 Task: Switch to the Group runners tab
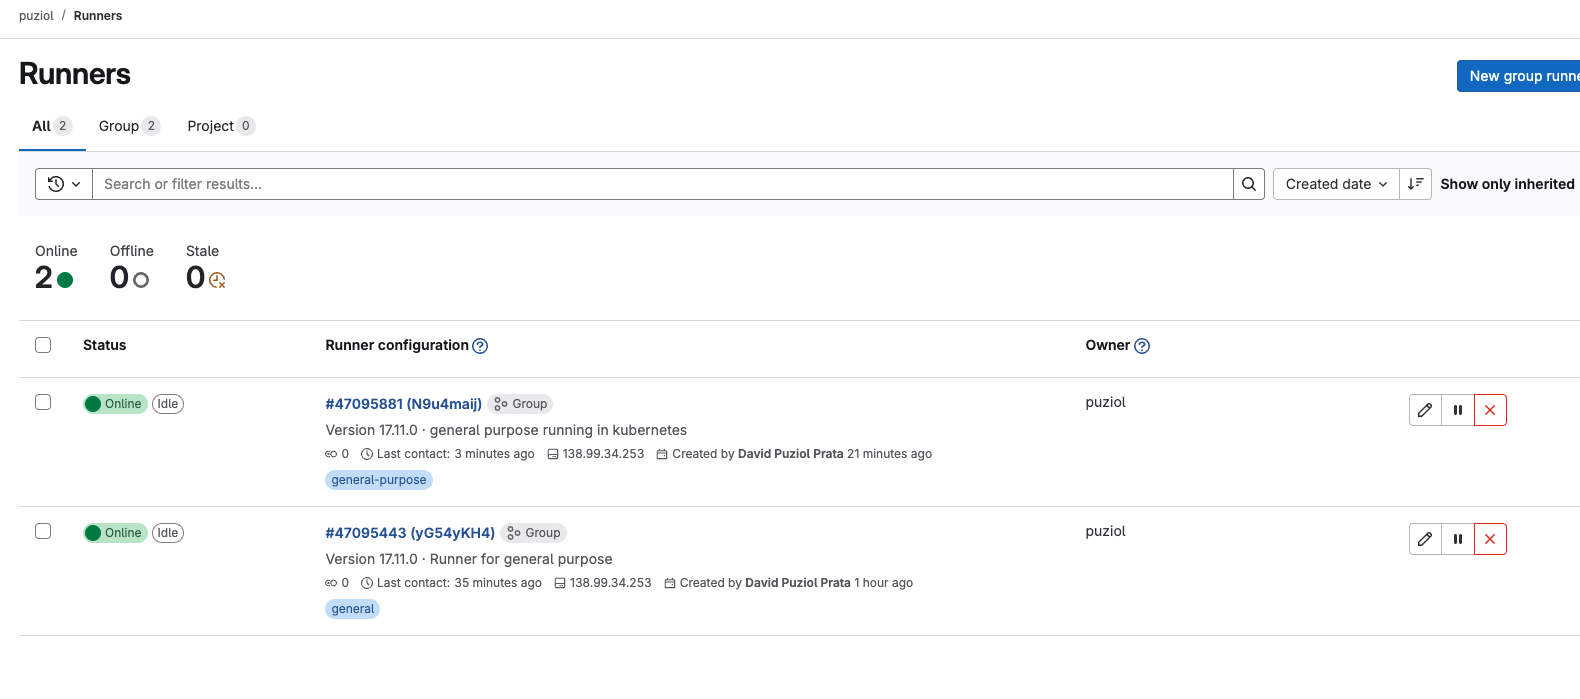point(128,126)
